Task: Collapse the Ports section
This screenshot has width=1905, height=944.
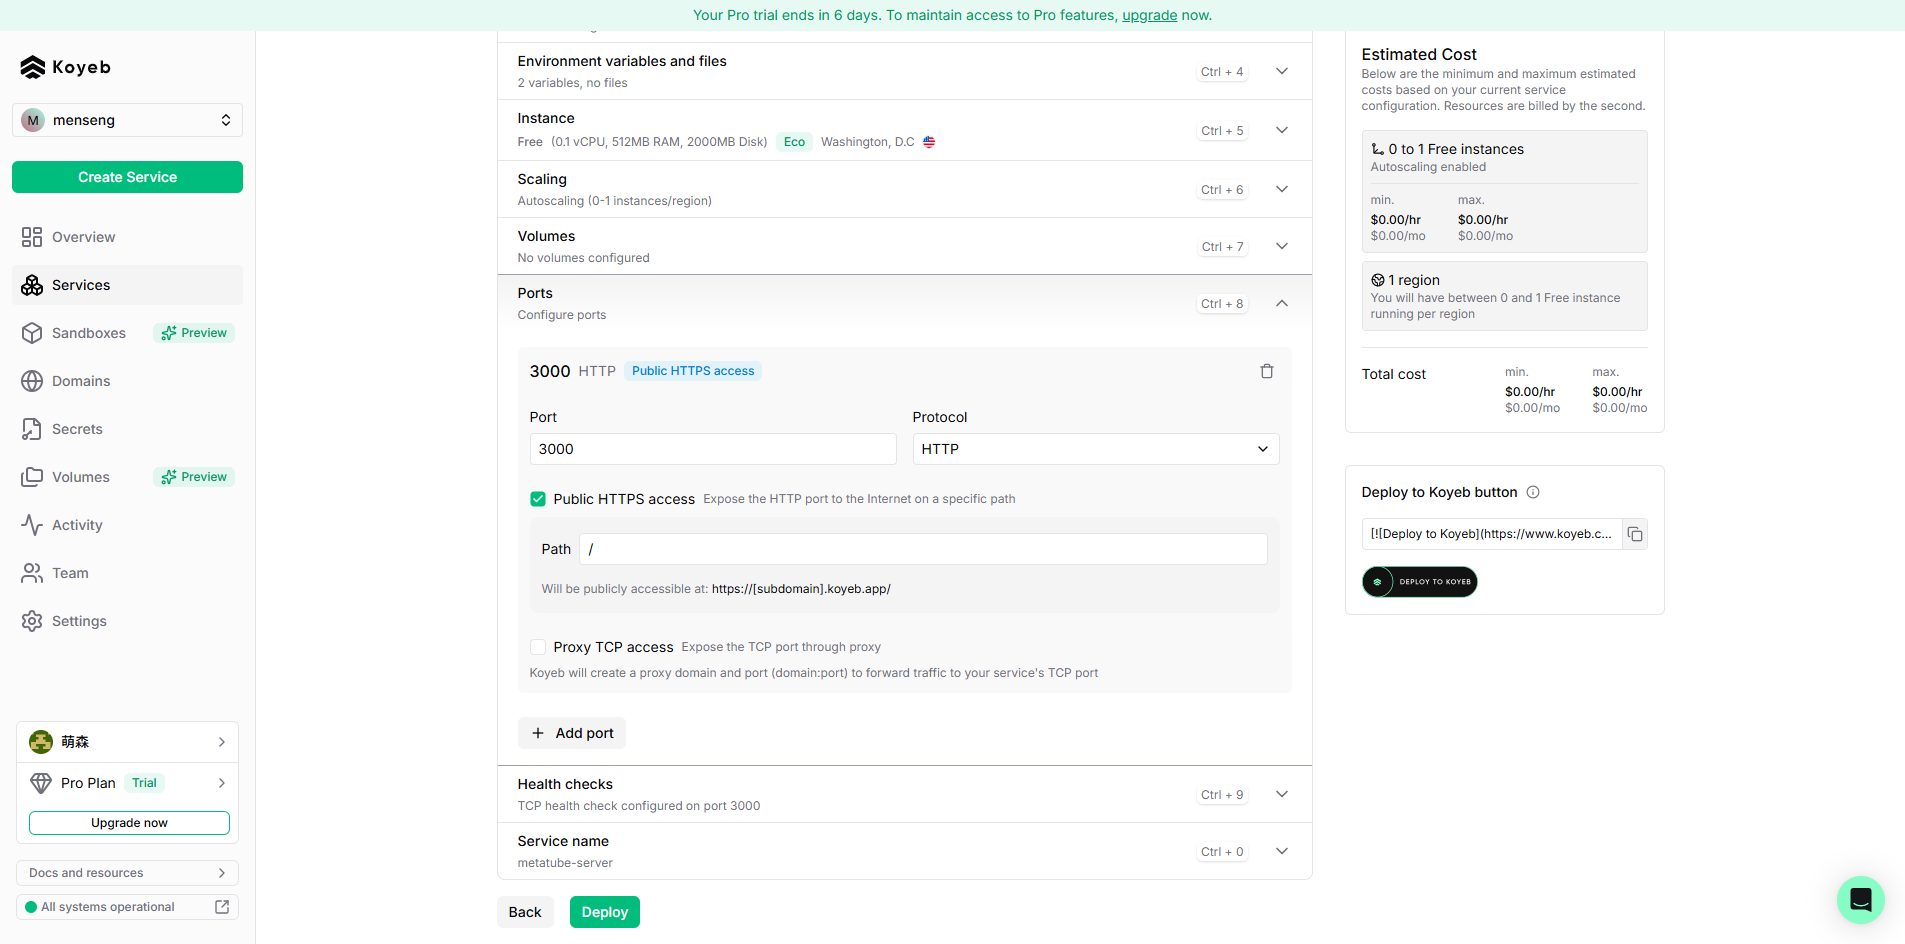Action: [1281, 303]
